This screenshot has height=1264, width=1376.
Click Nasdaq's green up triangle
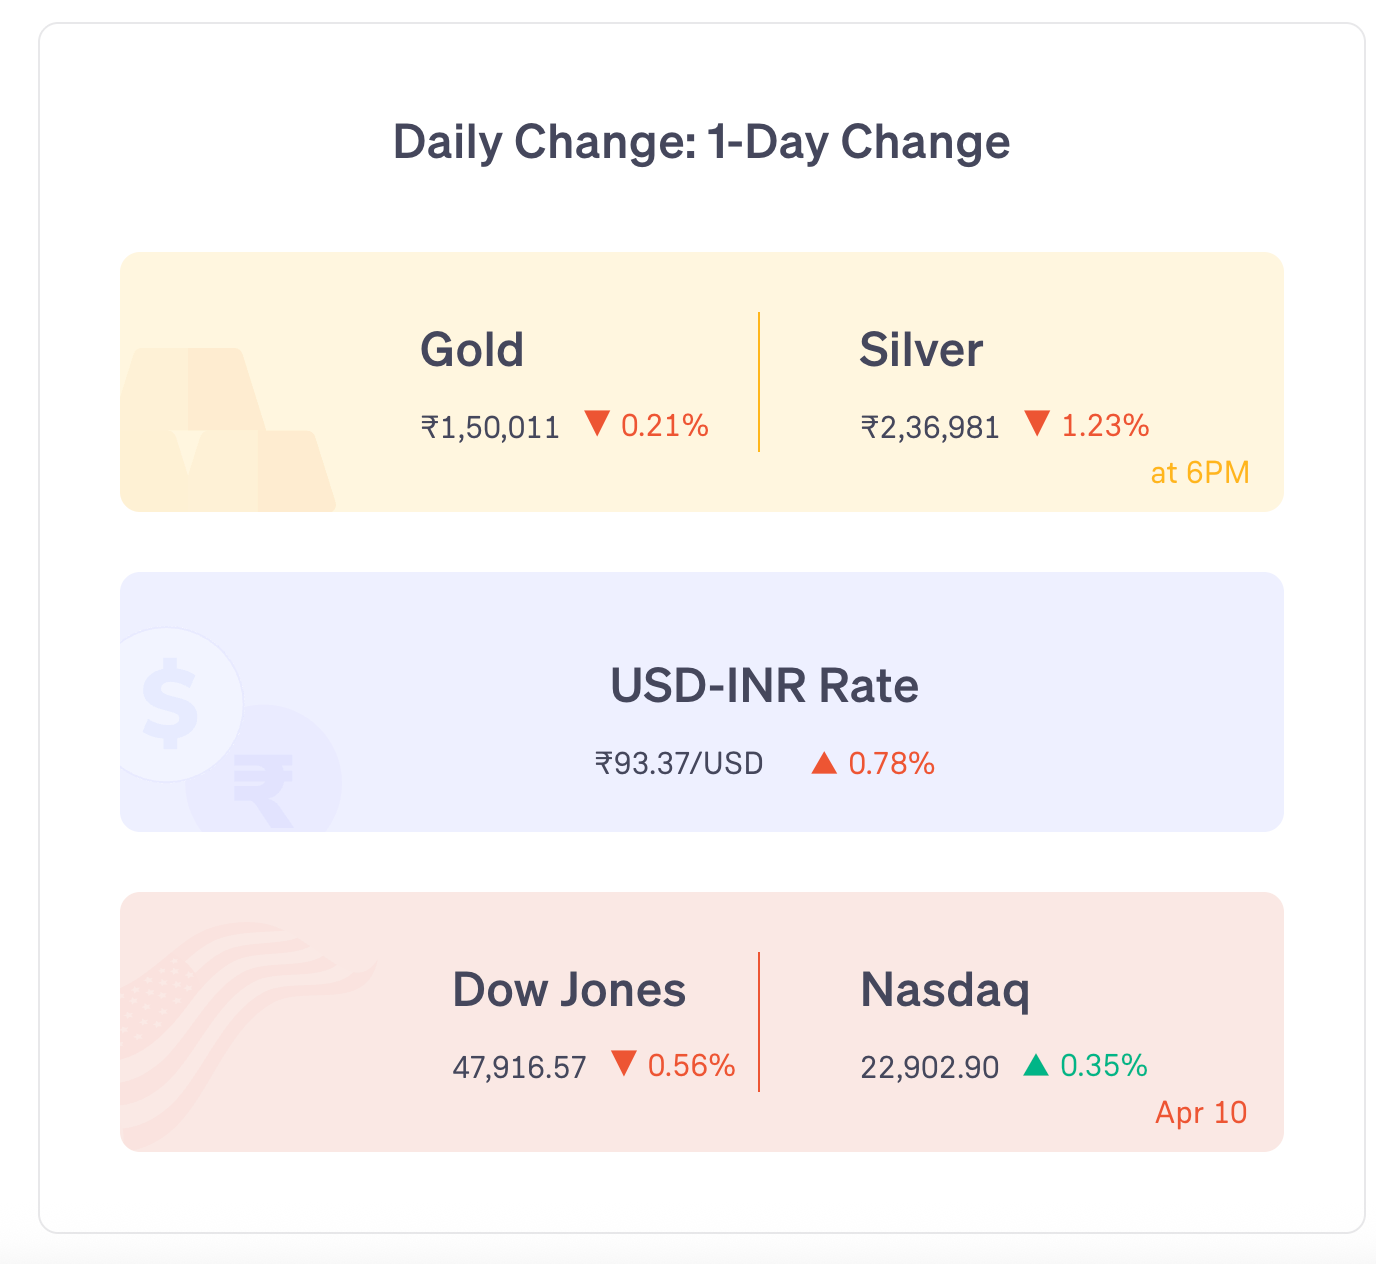(1036, 1065)
